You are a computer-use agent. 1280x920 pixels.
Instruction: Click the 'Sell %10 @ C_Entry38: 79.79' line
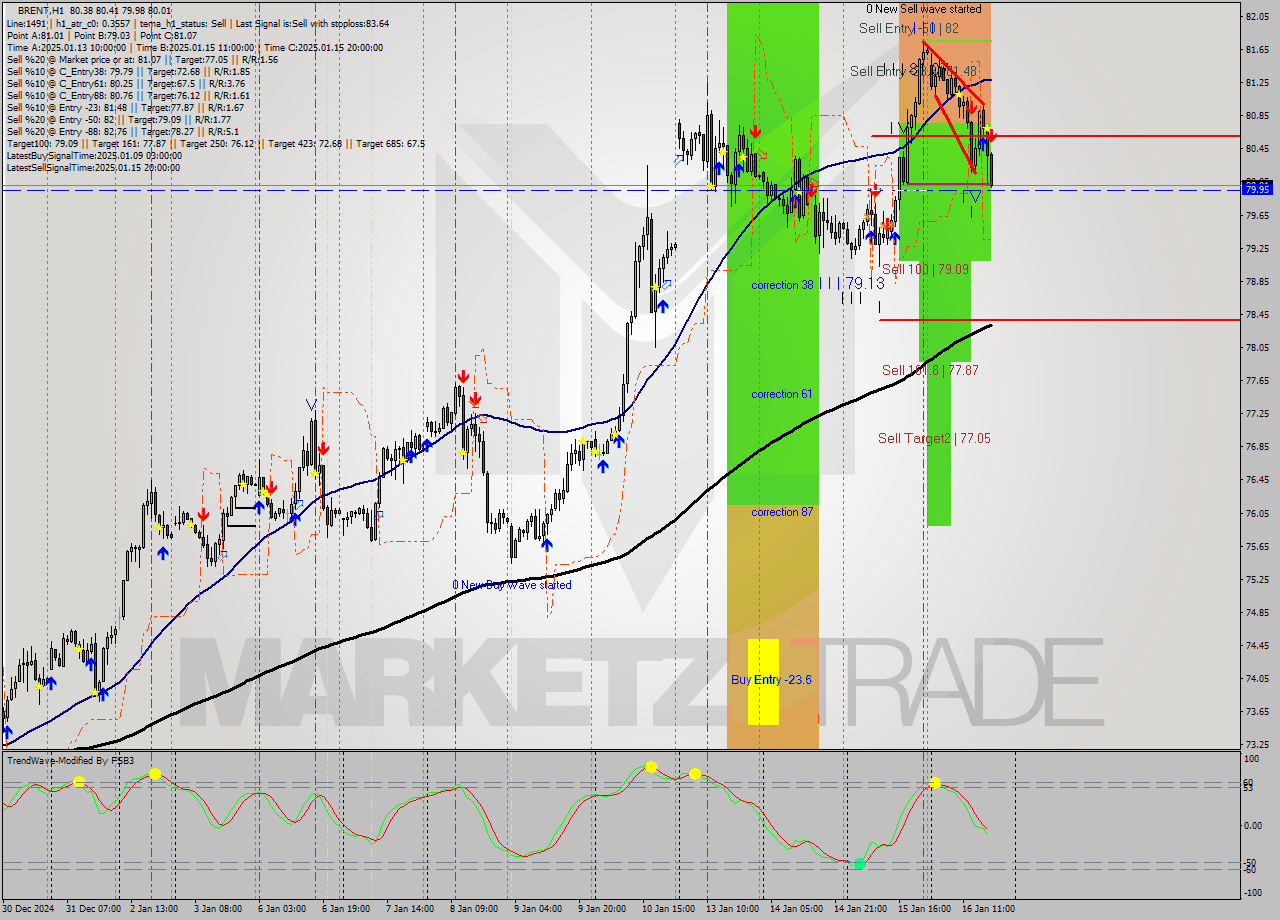[x=128, y=71]
